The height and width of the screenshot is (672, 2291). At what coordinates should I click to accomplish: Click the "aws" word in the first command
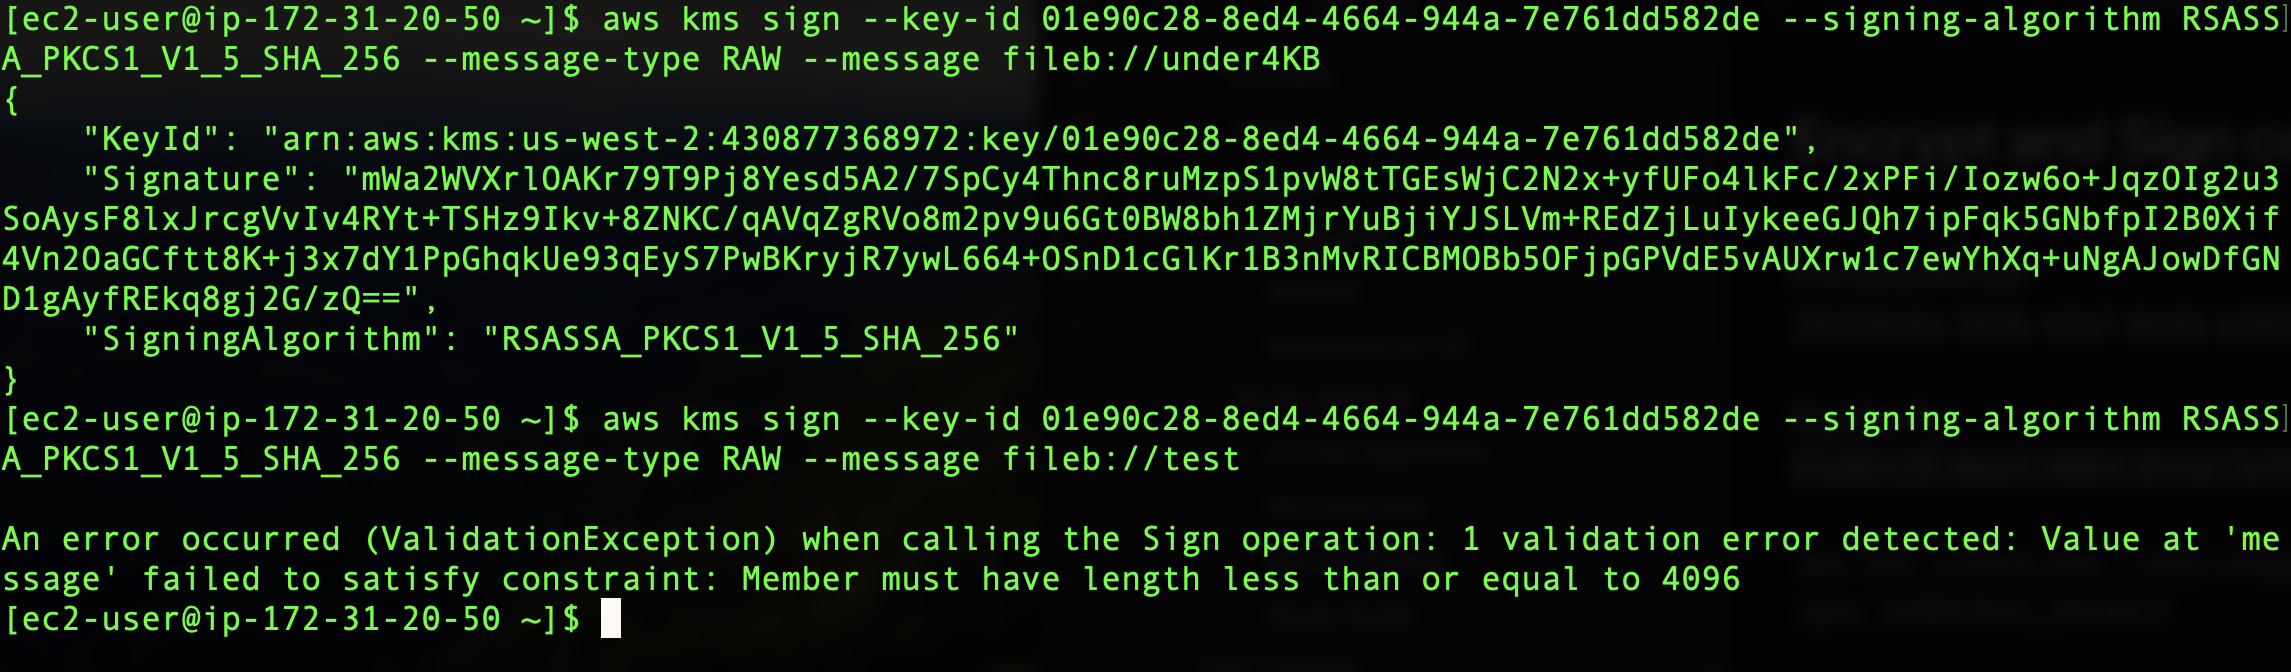[x=631, y=19]
